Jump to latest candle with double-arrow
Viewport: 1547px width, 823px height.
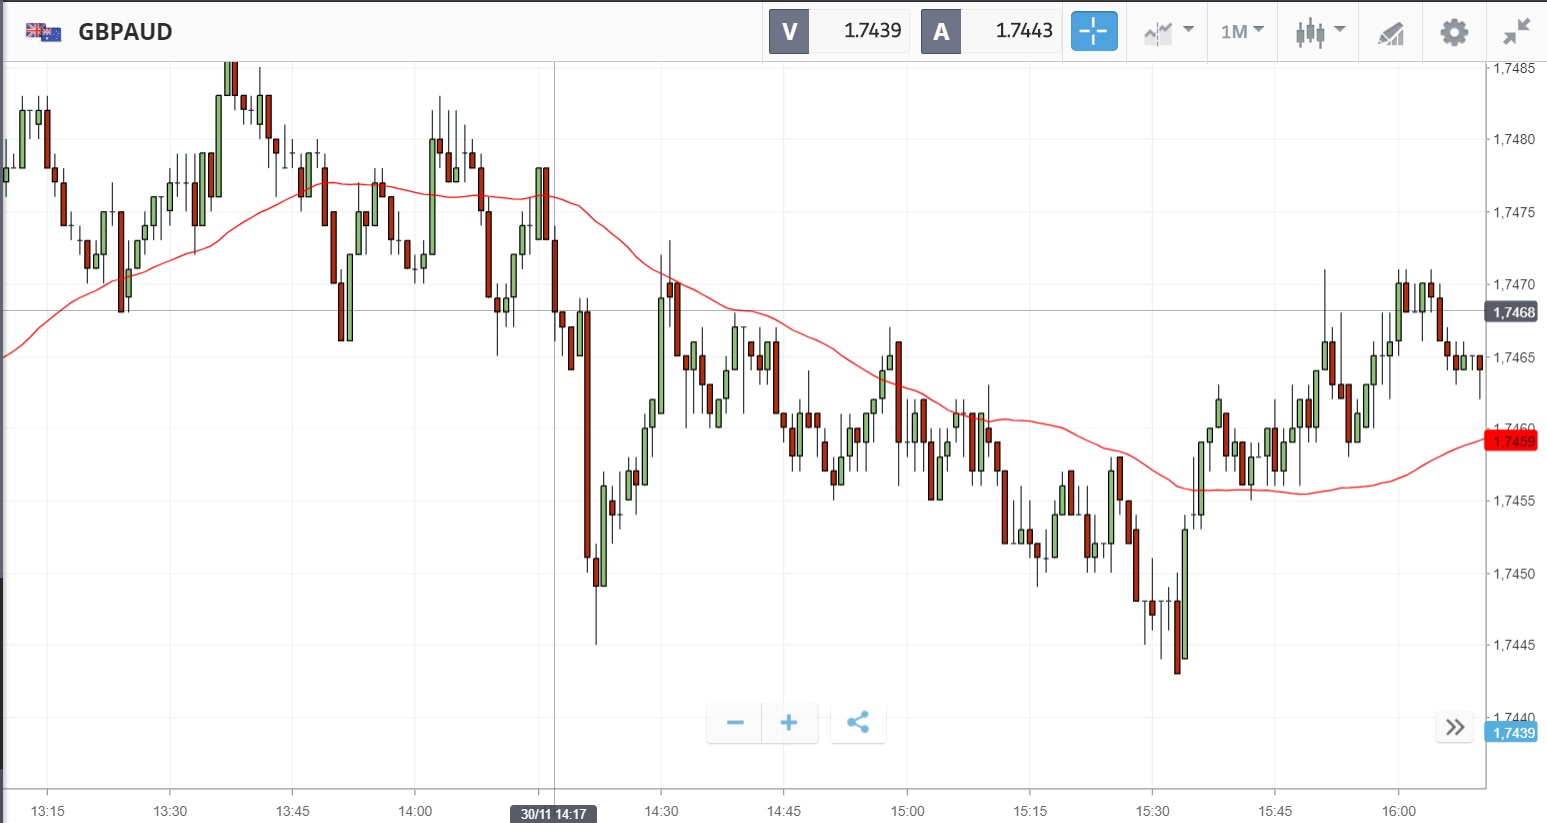point(1455,727)
